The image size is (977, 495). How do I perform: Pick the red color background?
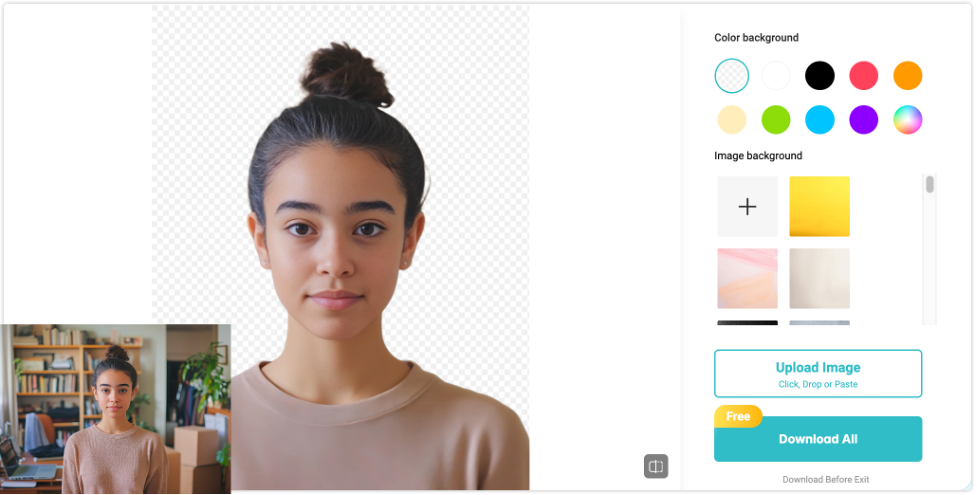point(864,75)
